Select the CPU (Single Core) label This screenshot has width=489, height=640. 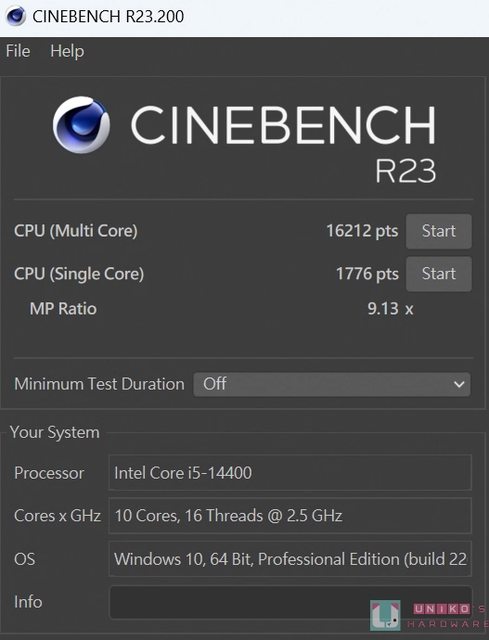pyautogui.click(x=79, y=274)
